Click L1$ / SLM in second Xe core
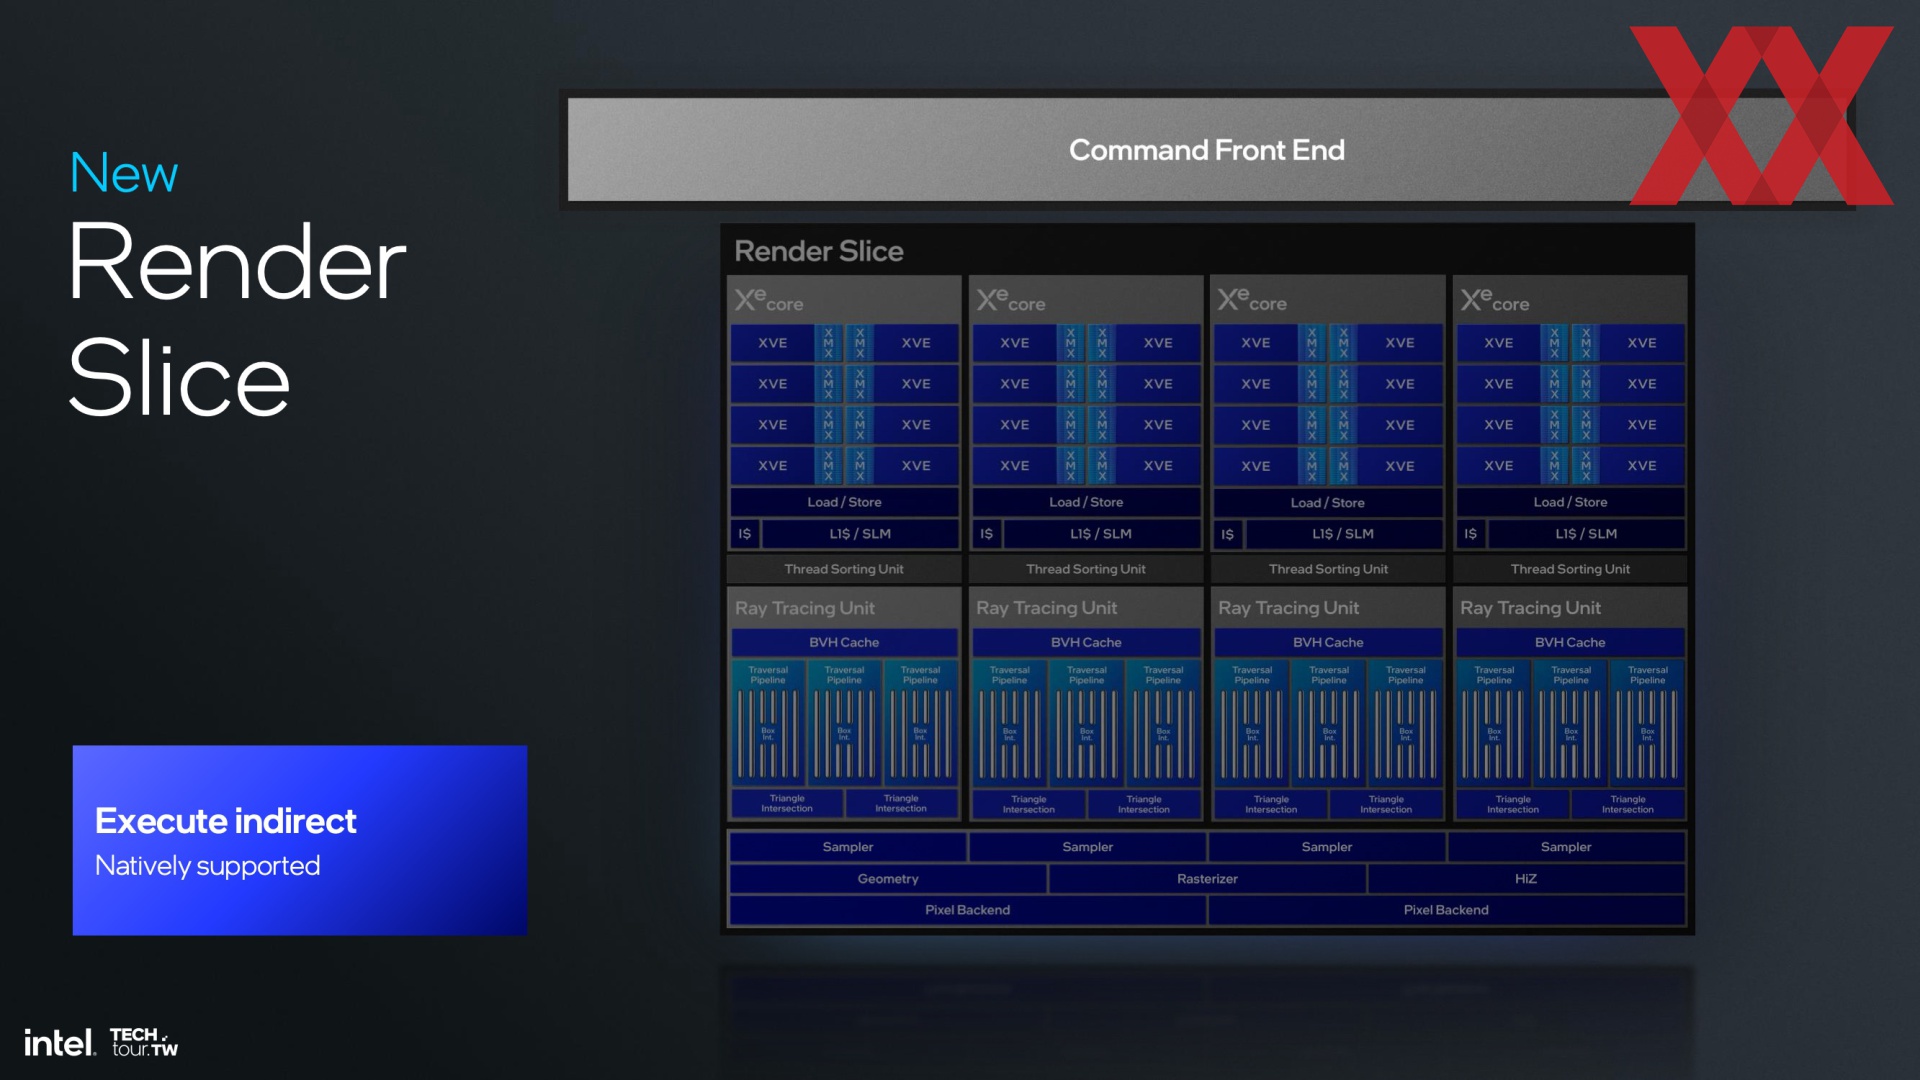 click(x=1101, y=534)
